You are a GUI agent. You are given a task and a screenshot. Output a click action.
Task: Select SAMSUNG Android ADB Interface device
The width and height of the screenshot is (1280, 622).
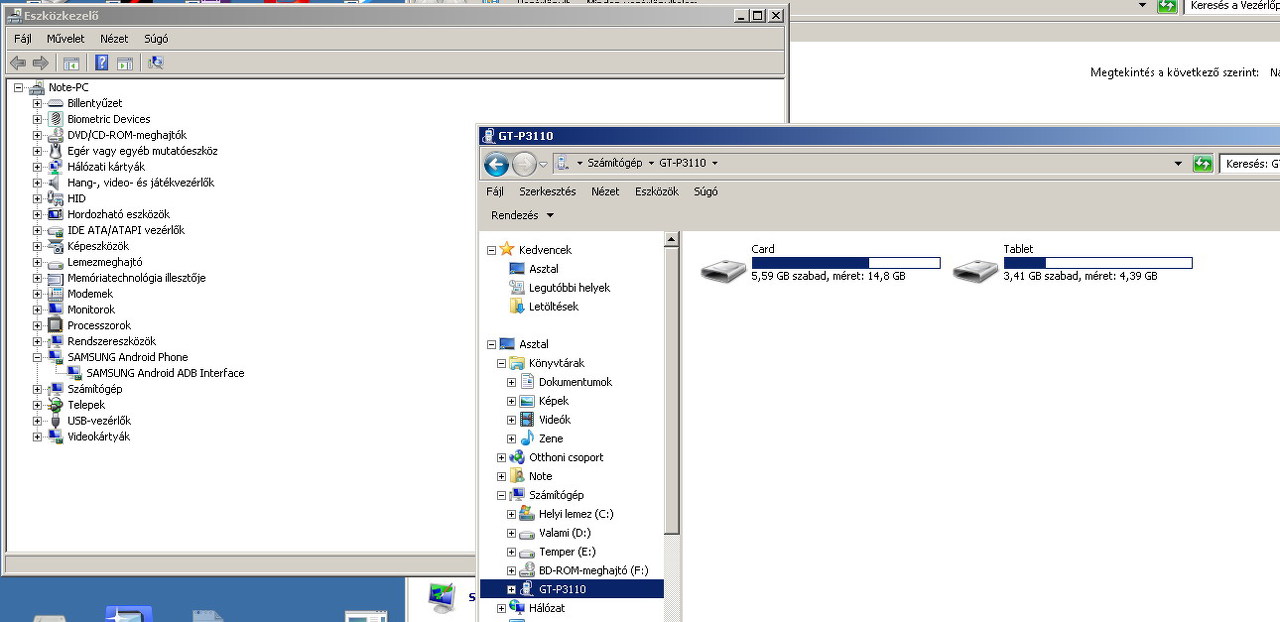click(x=165, y=373)
